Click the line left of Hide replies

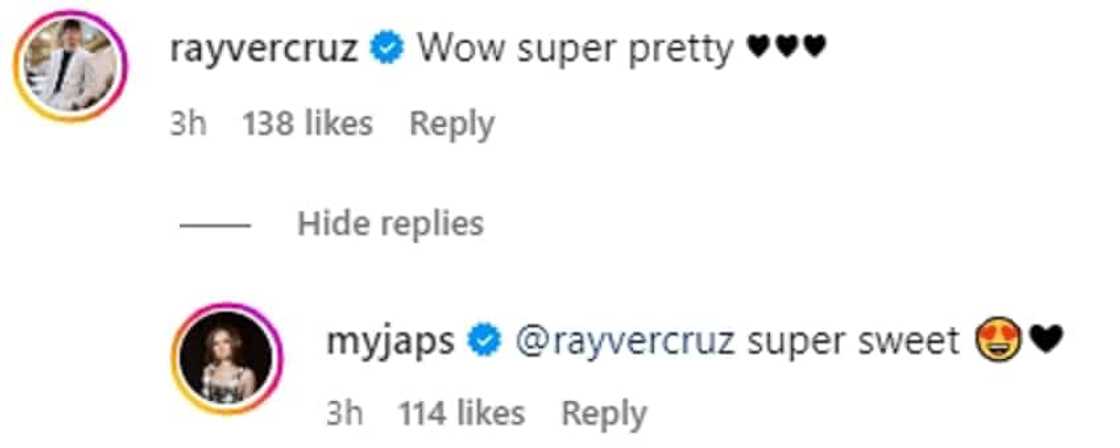coord(214,224)
